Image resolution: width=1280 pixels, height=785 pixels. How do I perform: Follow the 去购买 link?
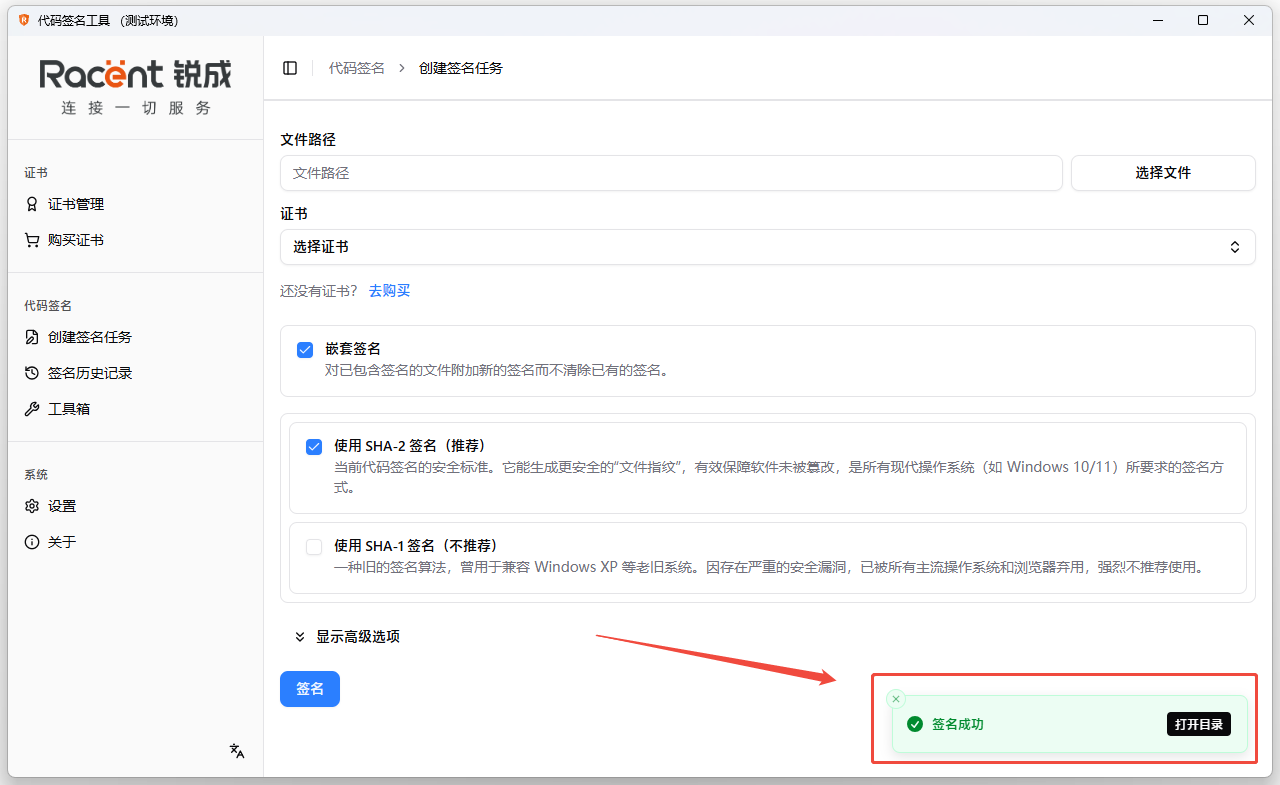[x=389, y=290]
